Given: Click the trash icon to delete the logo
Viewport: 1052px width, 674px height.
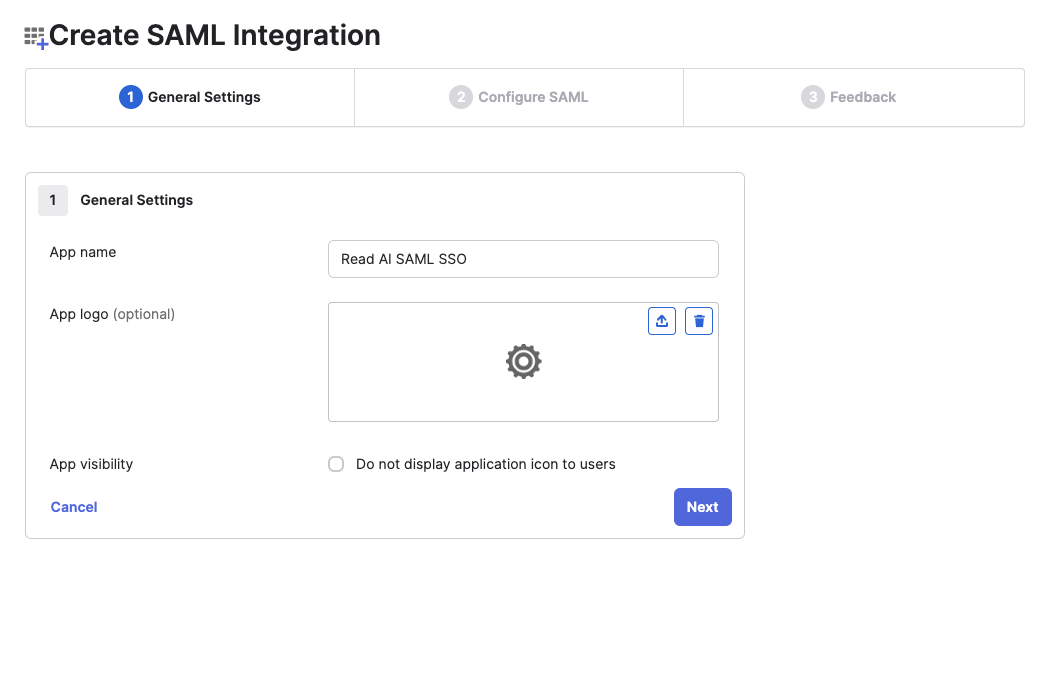Looking at the screenshot, I should coord(699,320).
